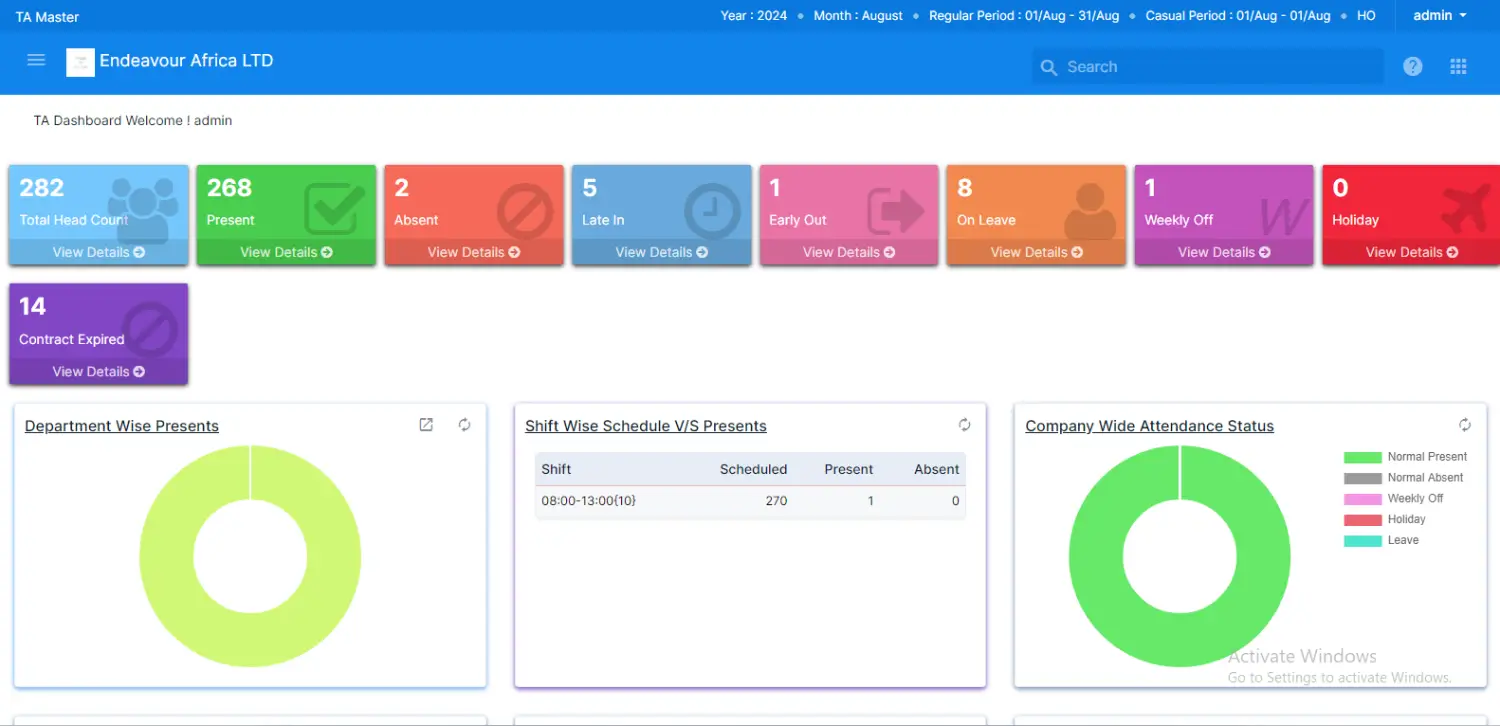Refresh the Department Wise Presents chart
1500x726 pixels.
tap(465, 425)
